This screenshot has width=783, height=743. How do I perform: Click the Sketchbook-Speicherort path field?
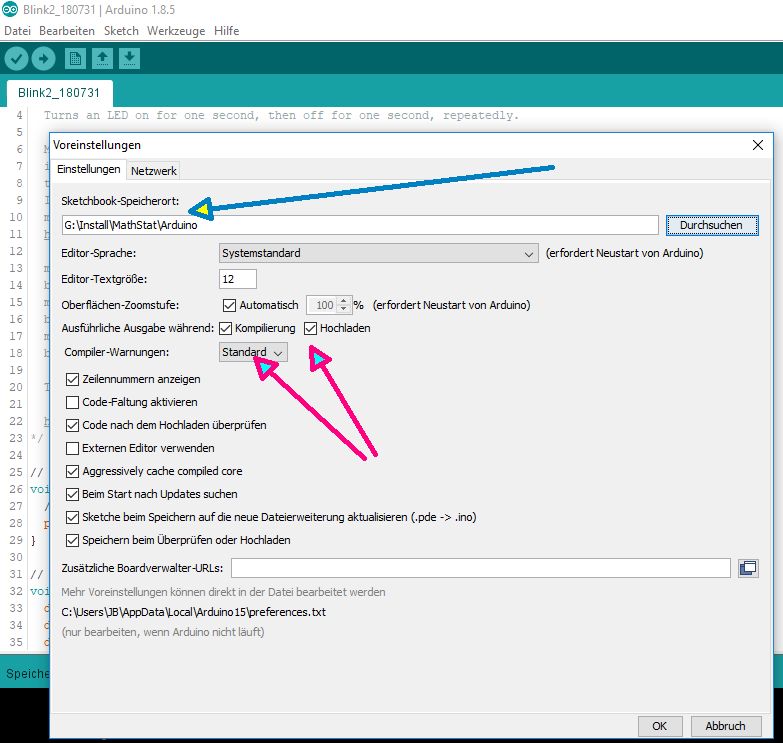pos(360,225)
